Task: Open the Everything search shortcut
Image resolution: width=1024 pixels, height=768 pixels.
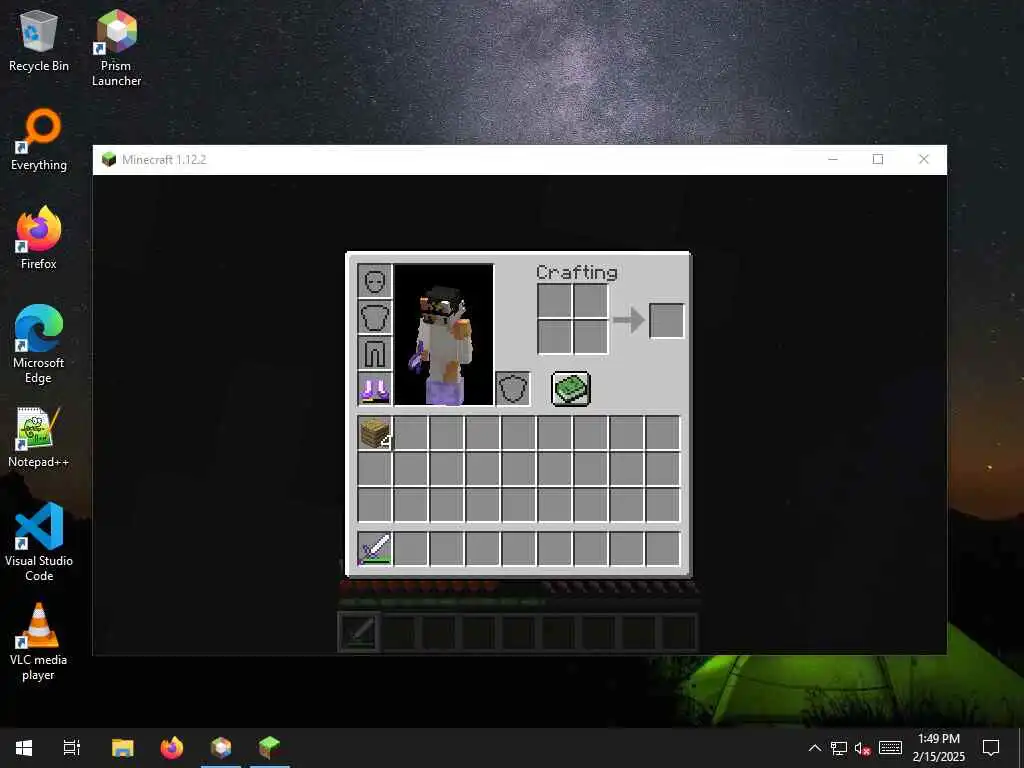Action: tap(39, 140)
